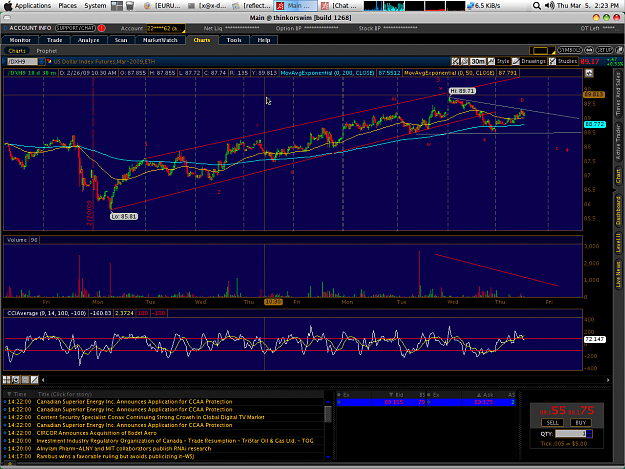Open the symbol dropdown arrow next to /DXH9
This screenshot has height=469, width=625.
coord(41,61)
